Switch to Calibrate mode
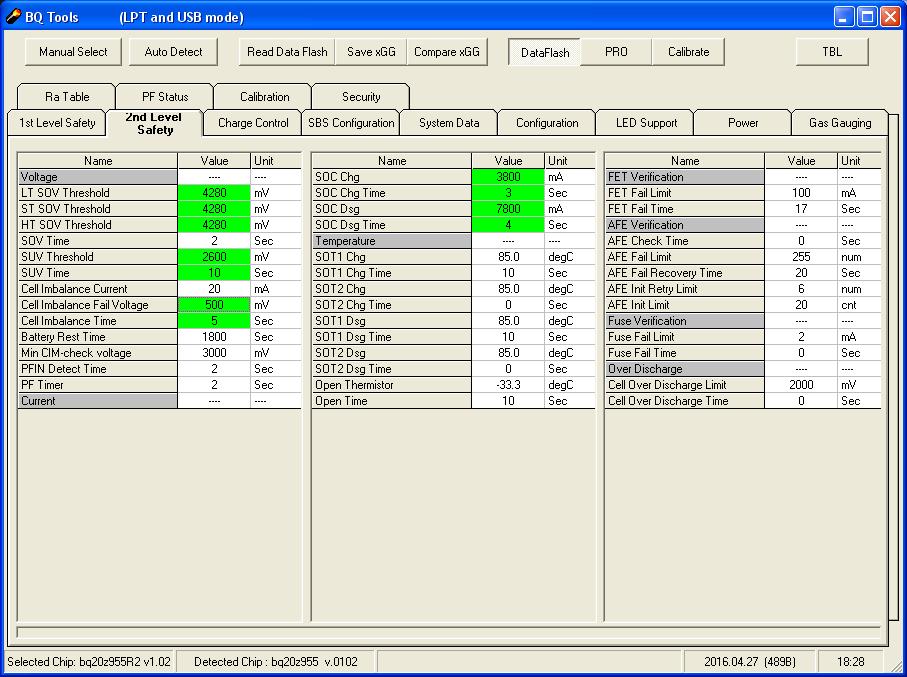The width and height of the screenshot is (907, 677). 688,52
